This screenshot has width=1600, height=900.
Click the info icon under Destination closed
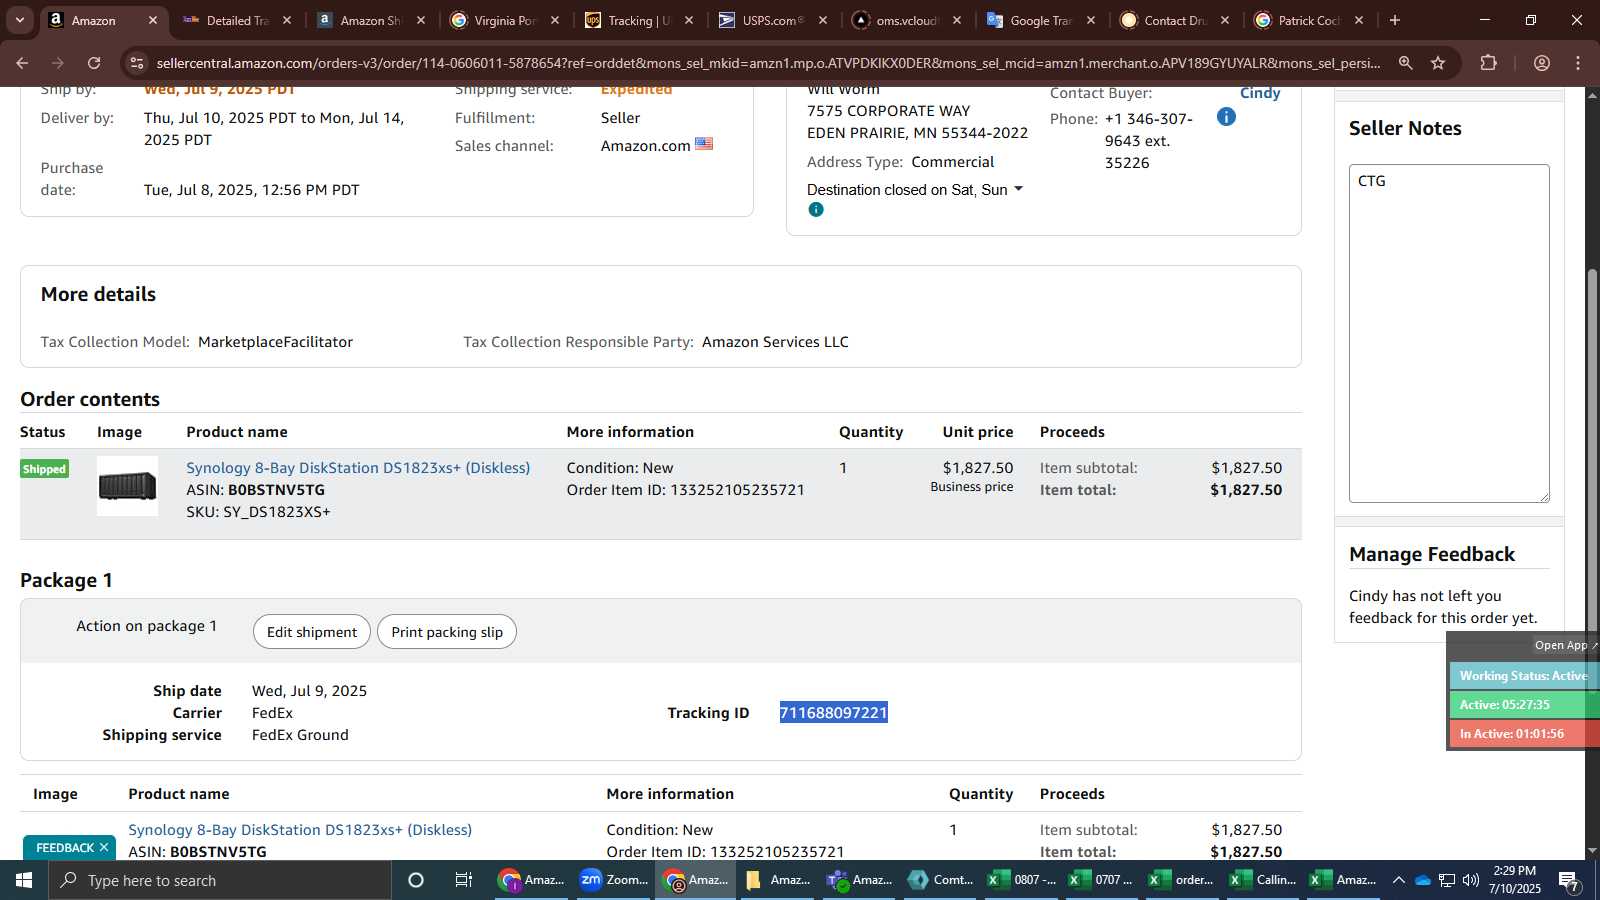816,210
